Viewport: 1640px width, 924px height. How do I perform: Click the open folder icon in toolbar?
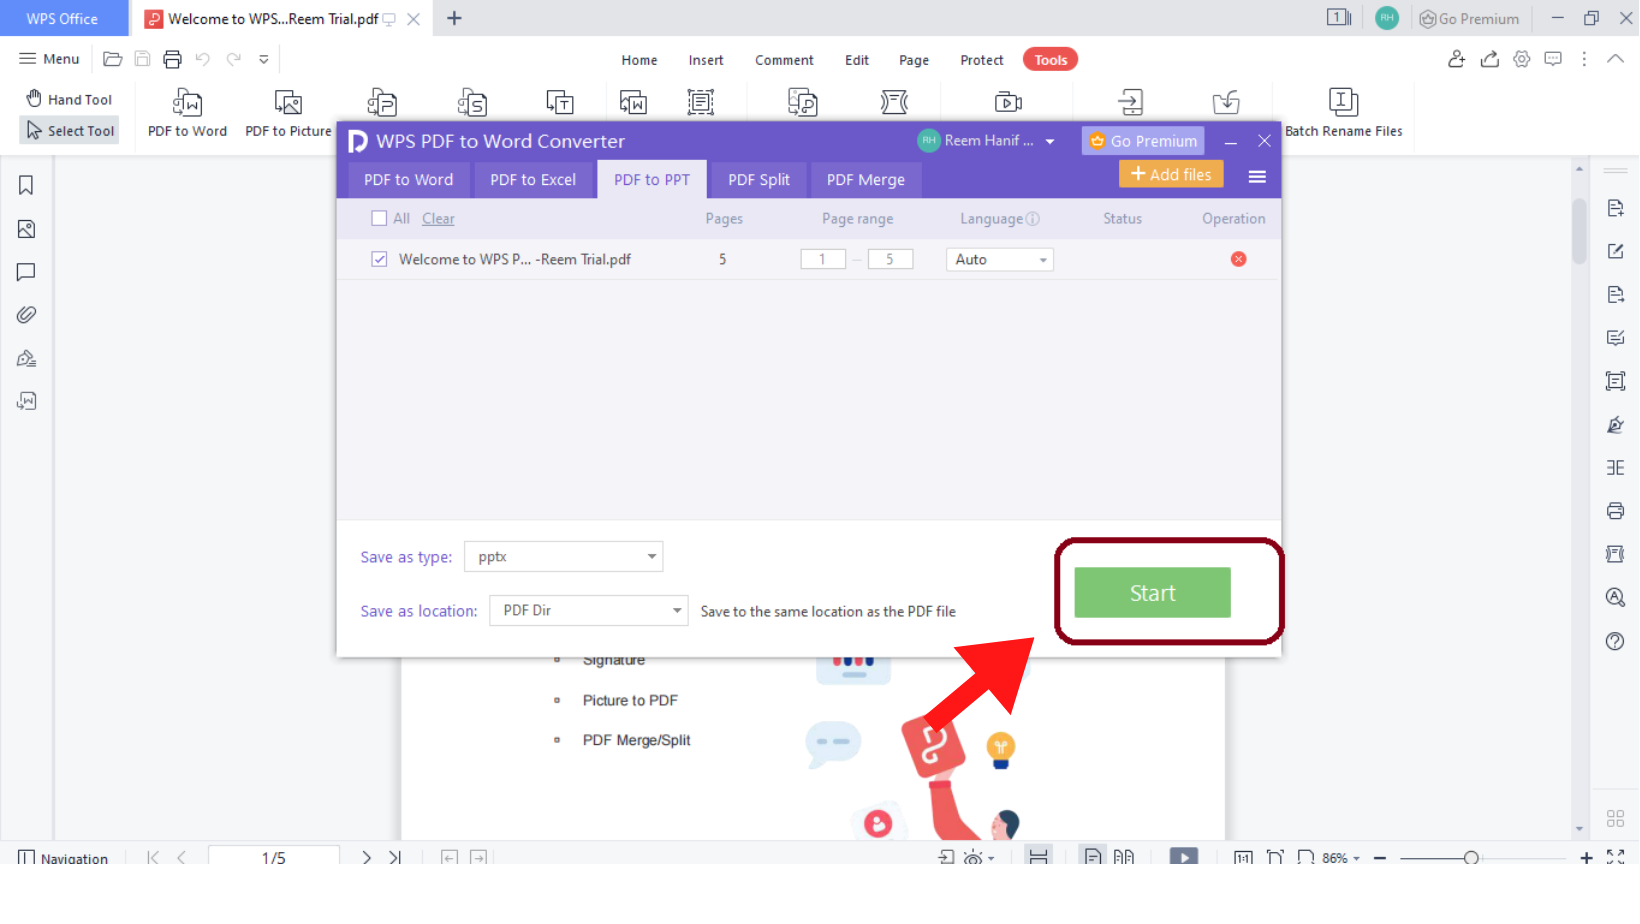(113, 59)
